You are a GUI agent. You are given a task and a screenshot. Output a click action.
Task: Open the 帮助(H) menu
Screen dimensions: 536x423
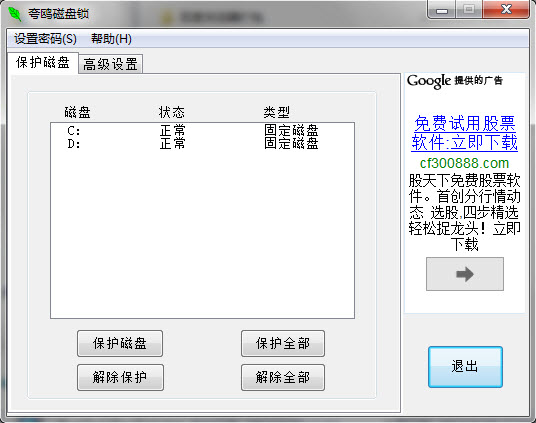pyautogui.click(x=111, y=39)
